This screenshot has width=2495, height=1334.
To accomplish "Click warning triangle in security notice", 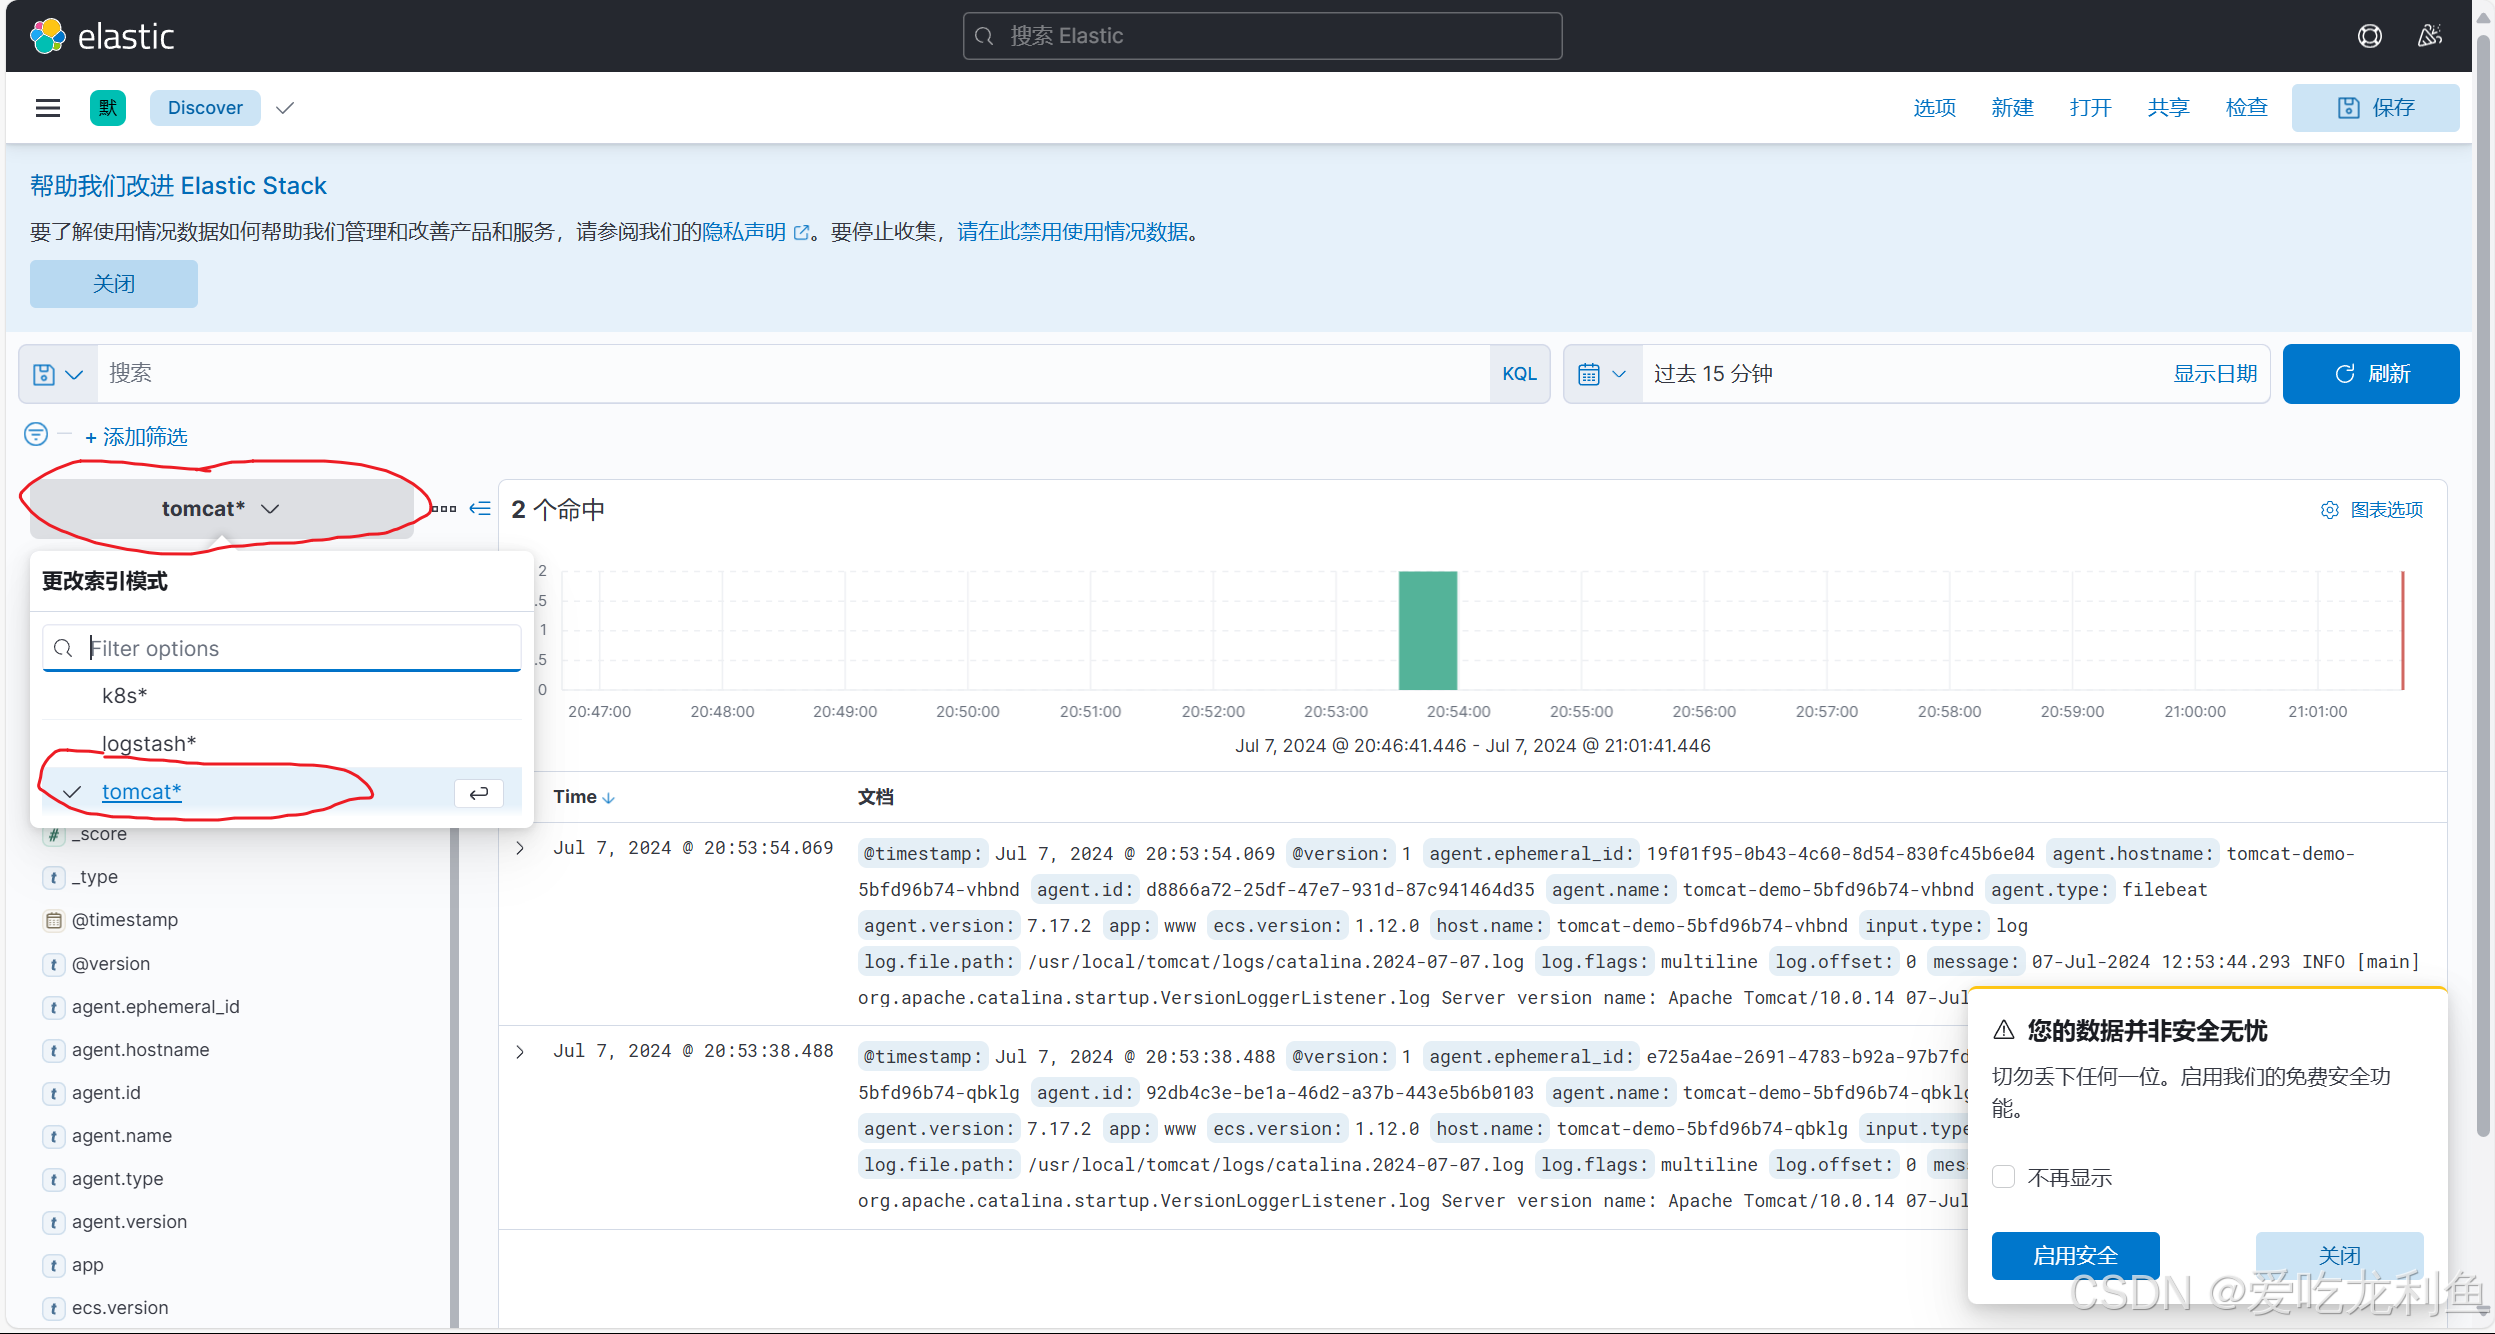I will coord(2004,1031).
